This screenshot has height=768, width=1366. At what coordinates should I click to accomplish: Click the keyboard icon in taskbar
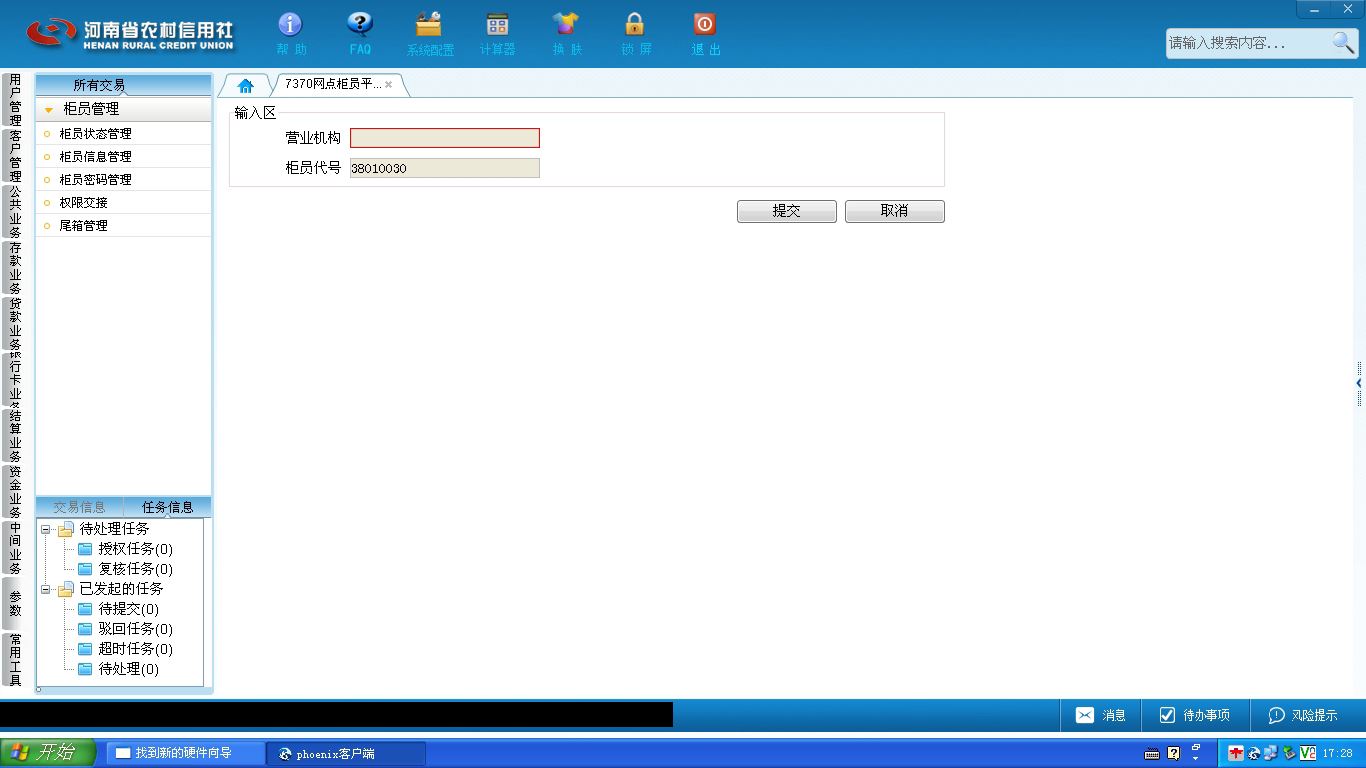tap(1152, 753)
